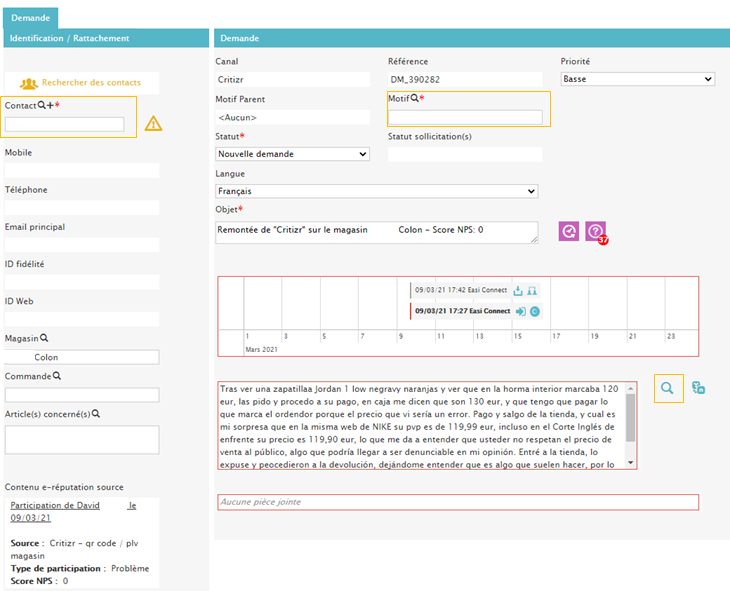730x591 pixels.
Task: Click the Commande lookup magnifier icon
Action: point(57,376)
